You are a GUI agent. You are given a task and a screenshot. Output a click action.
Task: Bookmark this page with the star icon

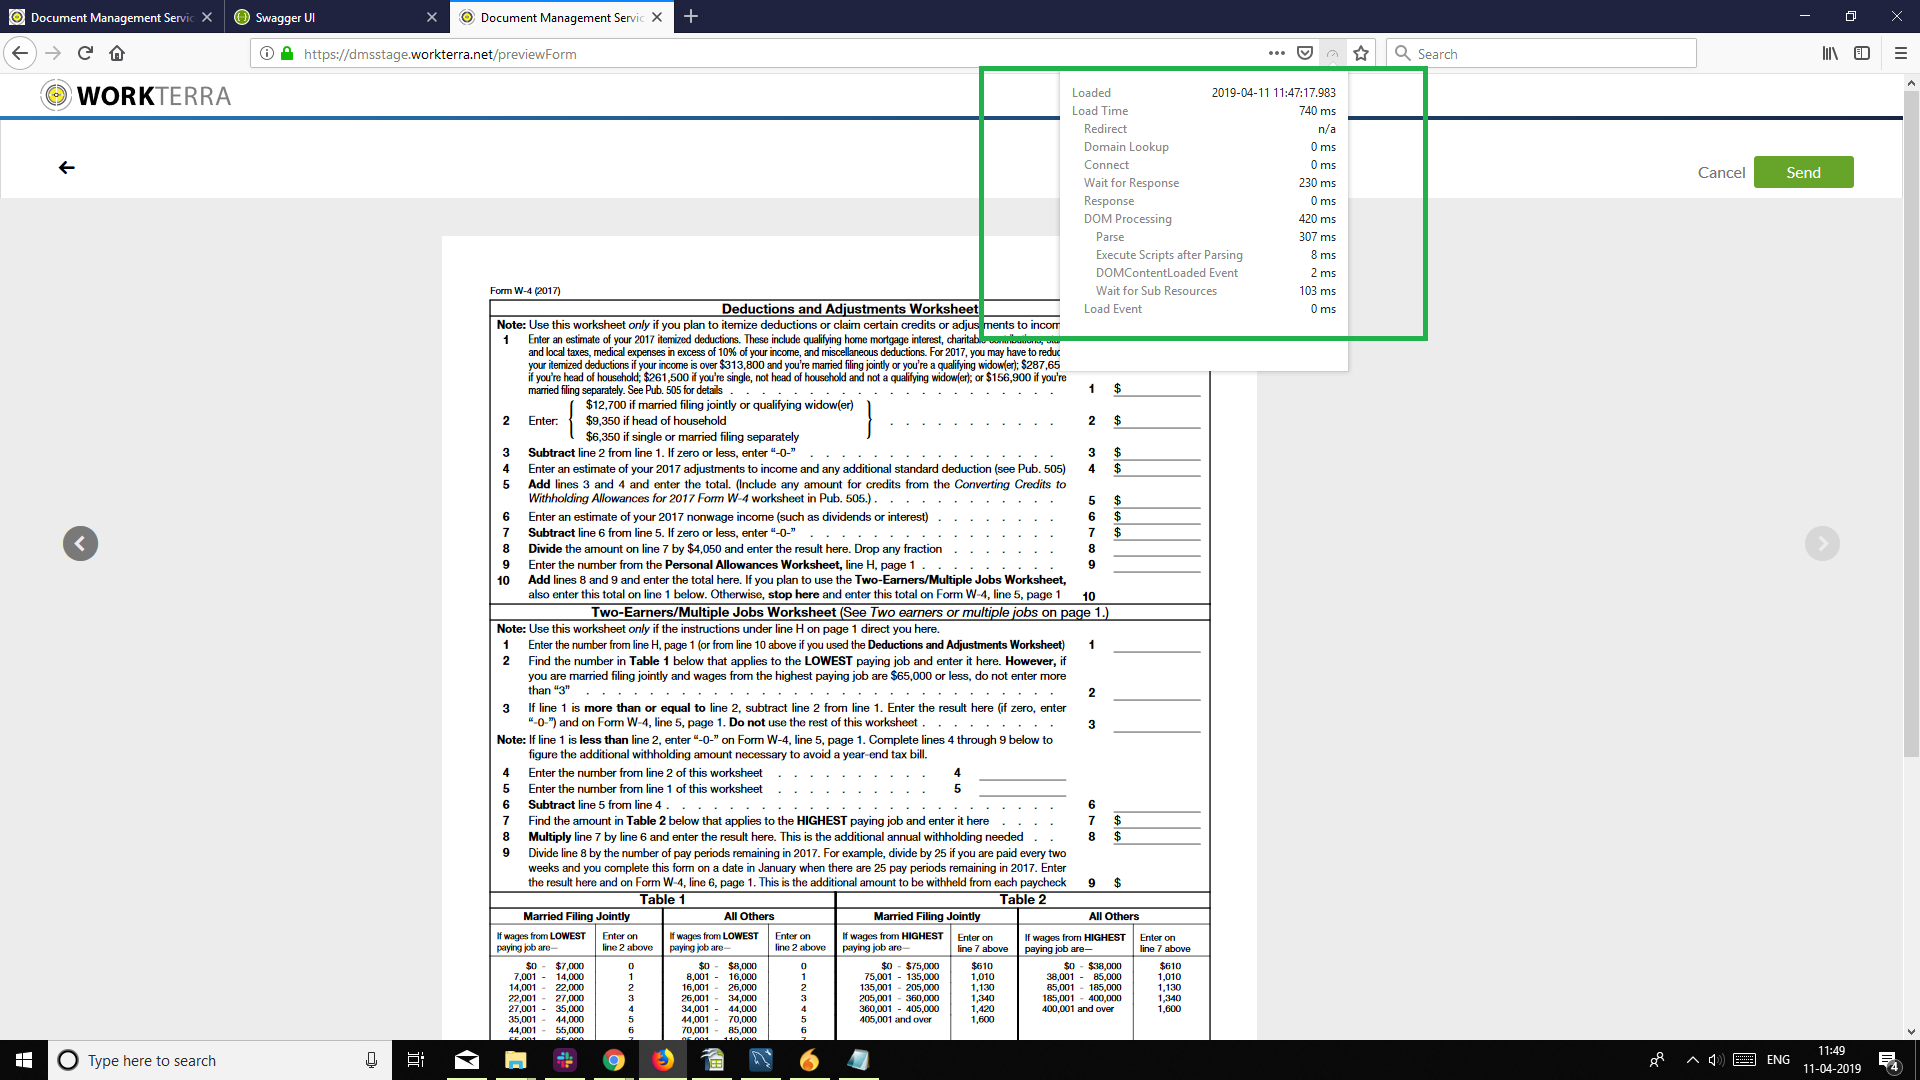1361,54
